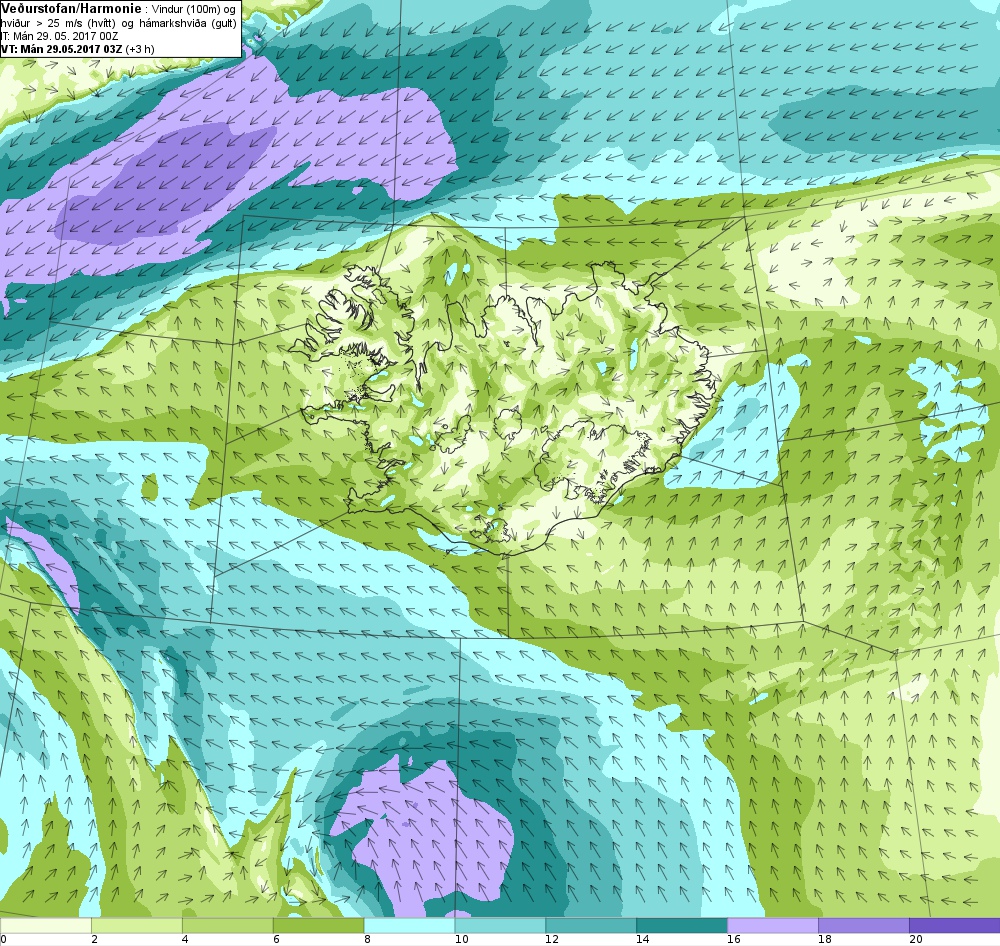This screenshot has height=946, width=1000.
Task: Click the 'hámarkshviða (gult)' description text
Action: tap(188, 23)
